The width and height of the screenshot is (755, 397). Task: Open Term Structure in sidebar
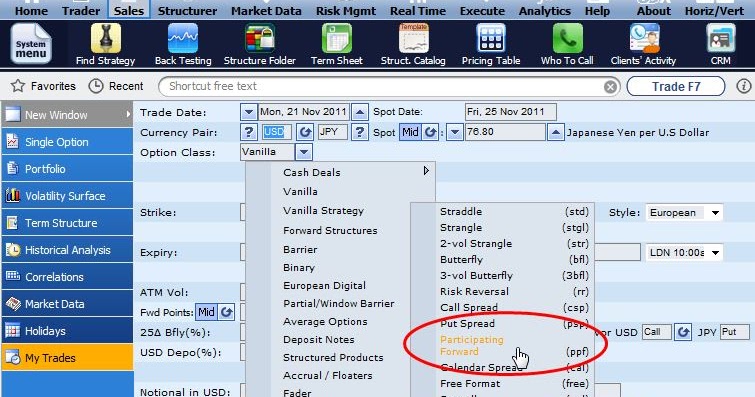tap(67, 223)
